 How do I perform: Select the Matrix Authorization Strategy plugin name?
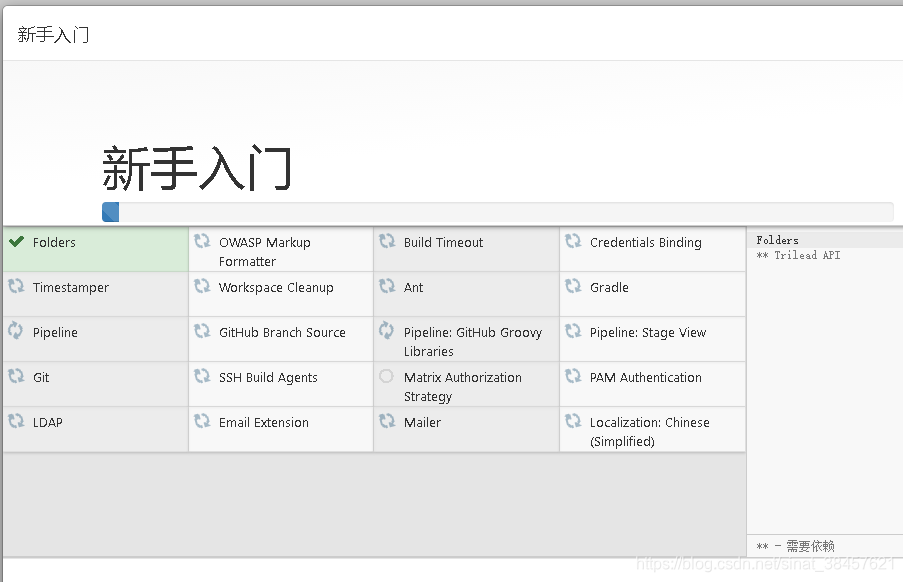coord(463,386)
